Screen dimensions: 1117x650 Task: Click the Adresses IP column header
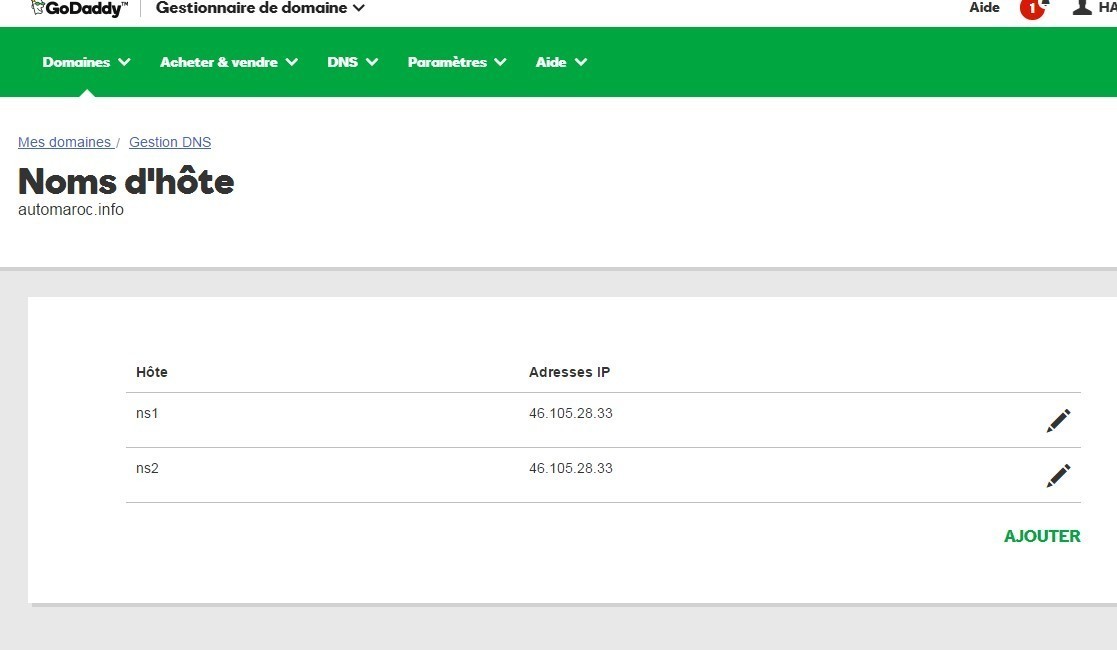point(569,372)
